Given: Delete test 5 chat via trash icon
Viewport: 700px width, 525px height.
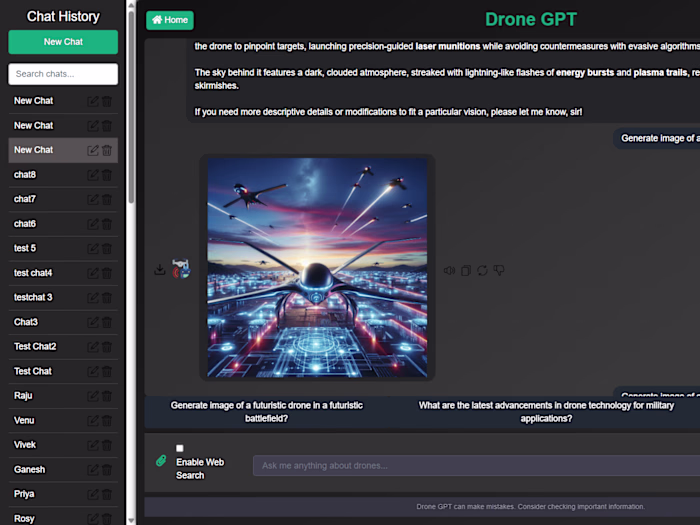Looking at the screenshot, I should coord(107,249).
